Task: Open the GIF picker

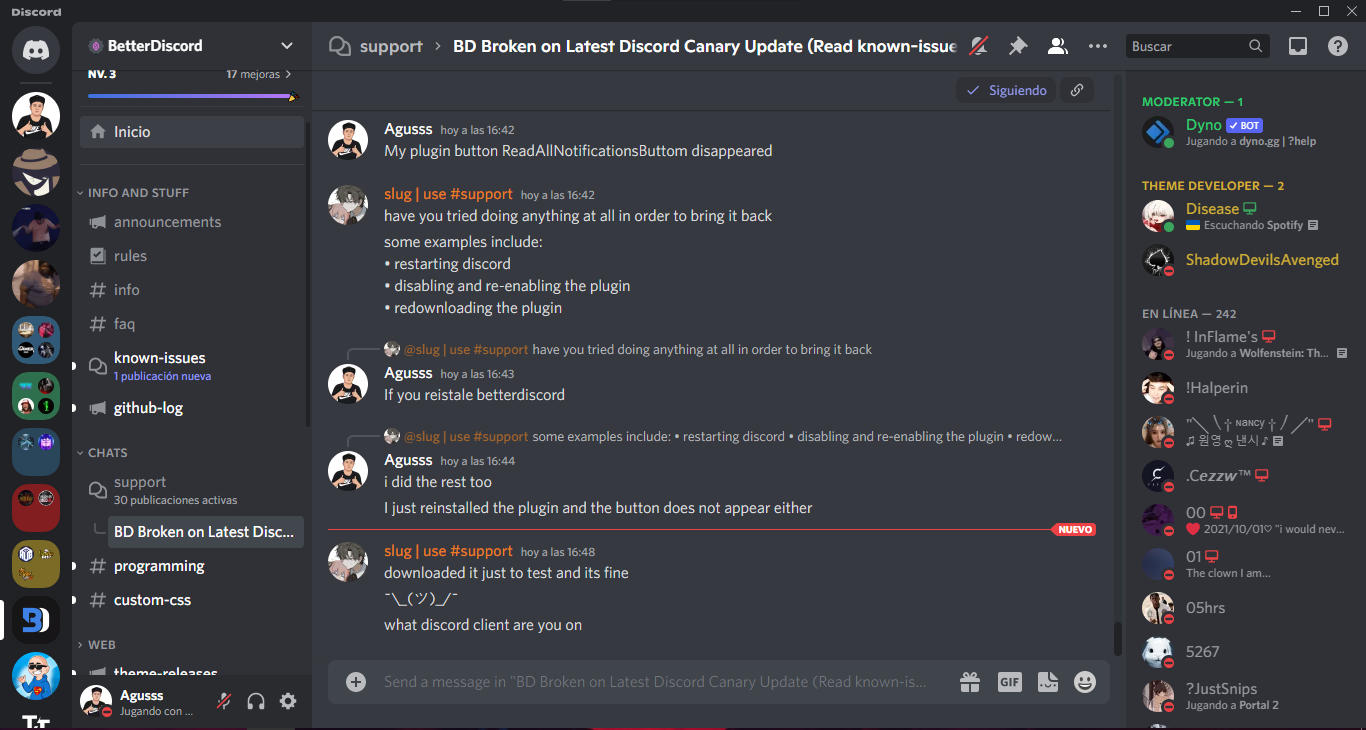Action: [x=1010, y=682]
